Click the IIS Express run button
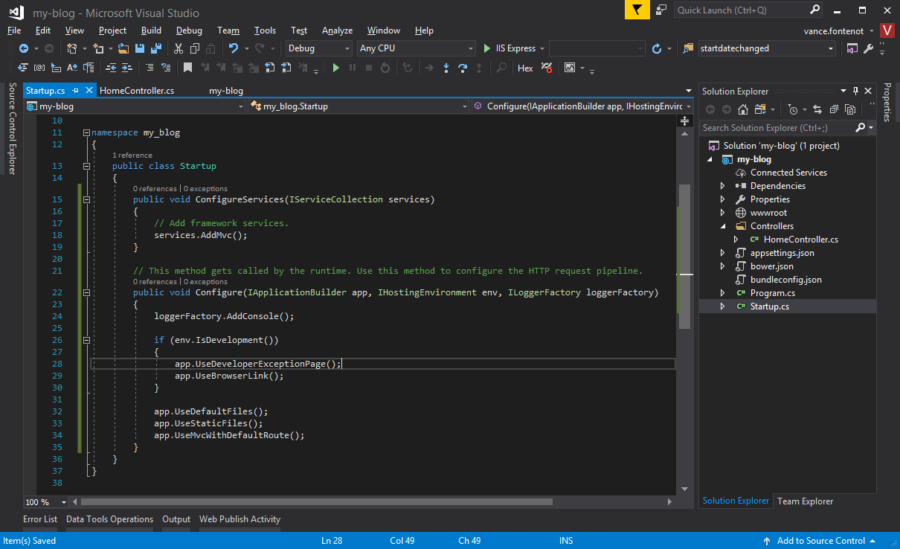 click(509, 49)
